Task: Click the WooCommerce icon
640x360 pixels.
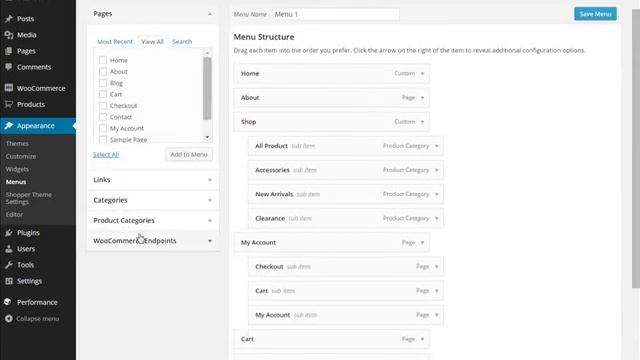Action: click(9, 88)
